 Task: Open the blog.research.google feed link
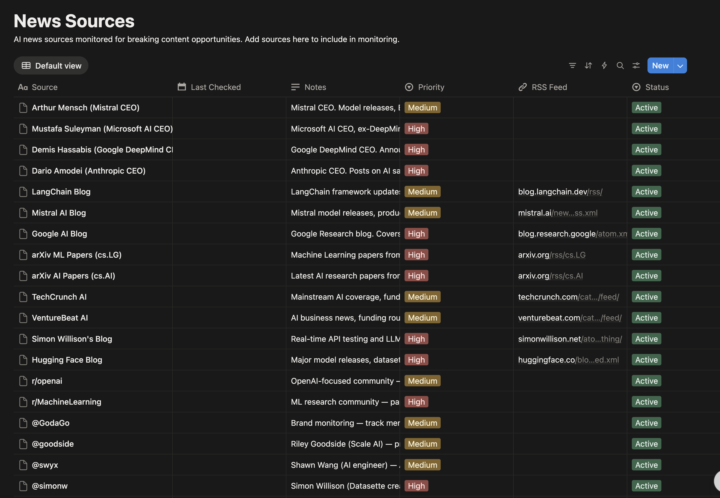pyautogui.click(x=572, y=234)
